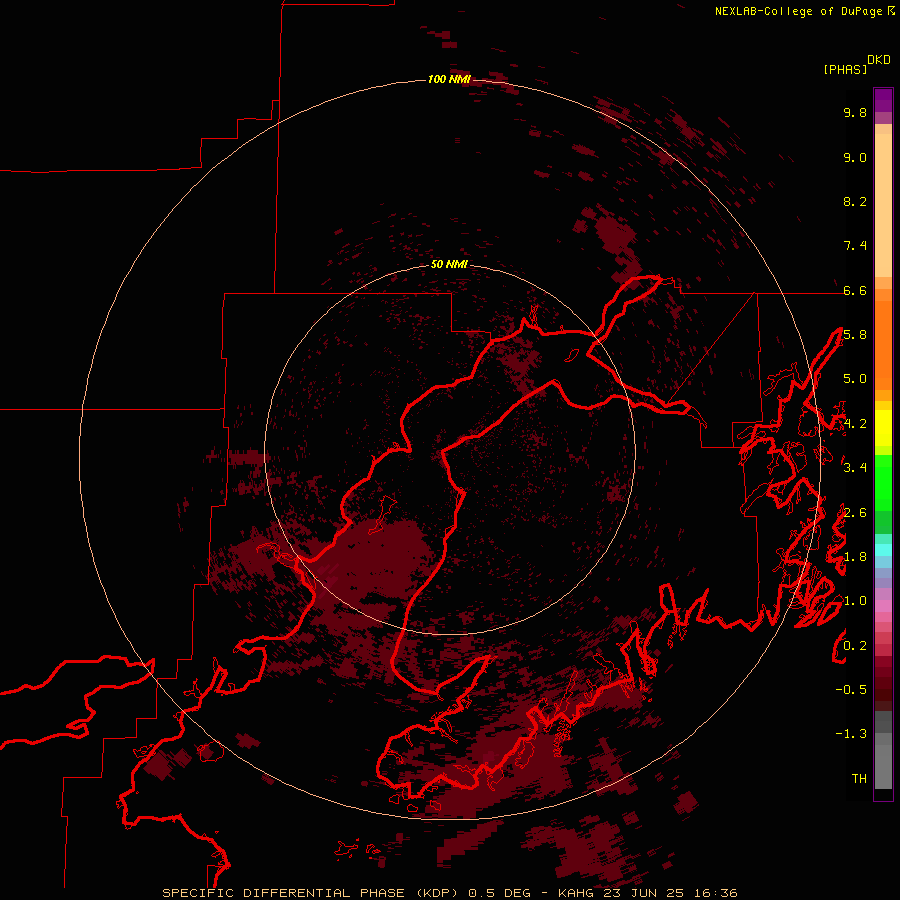Click the [PHAS] unit label
900x900 pixels.
(x=845, y=69)
